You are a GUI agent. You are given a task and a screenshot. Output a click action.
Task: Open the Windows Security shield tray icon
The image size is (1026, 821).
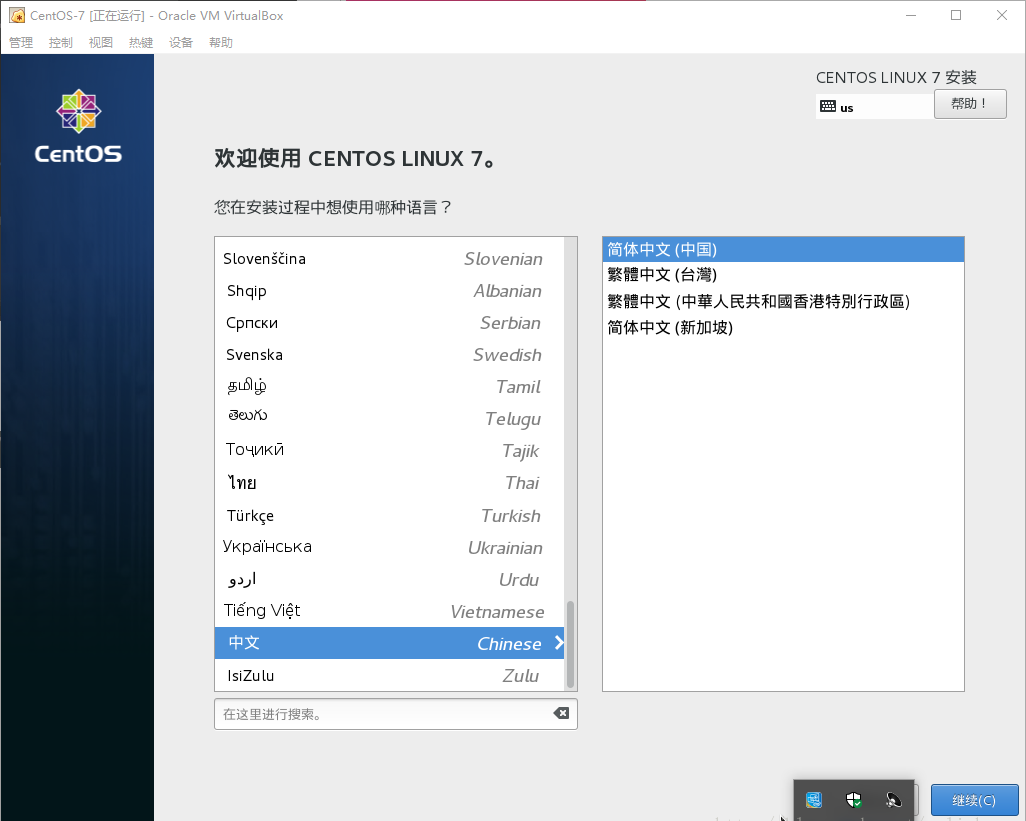coord(854,800)
